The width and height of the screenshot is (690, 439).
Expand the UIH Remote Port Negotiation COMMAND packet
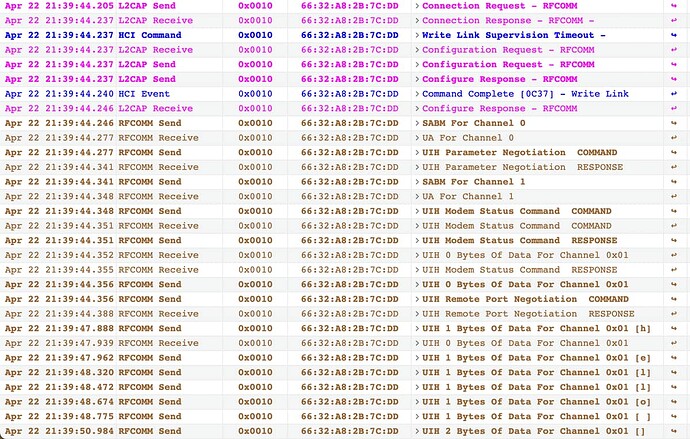417,299
